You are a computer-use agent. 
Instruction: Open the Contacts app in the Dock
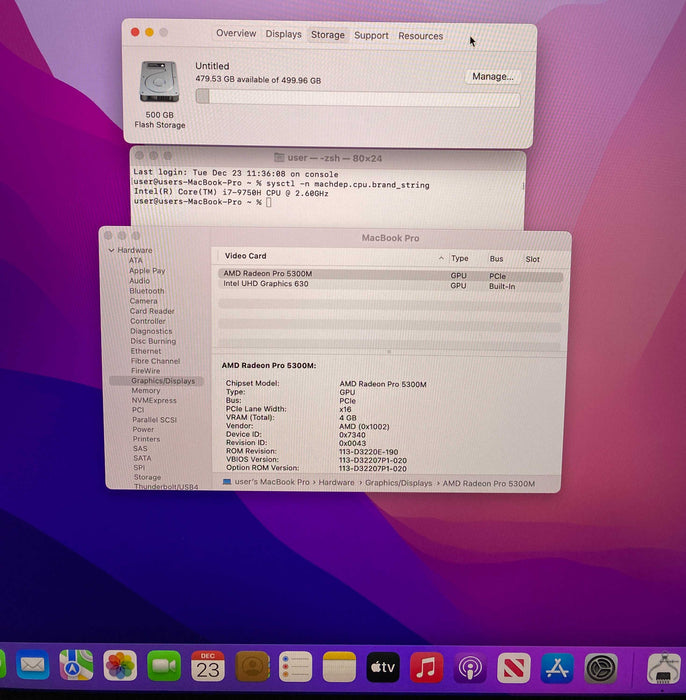click(252, 667)
